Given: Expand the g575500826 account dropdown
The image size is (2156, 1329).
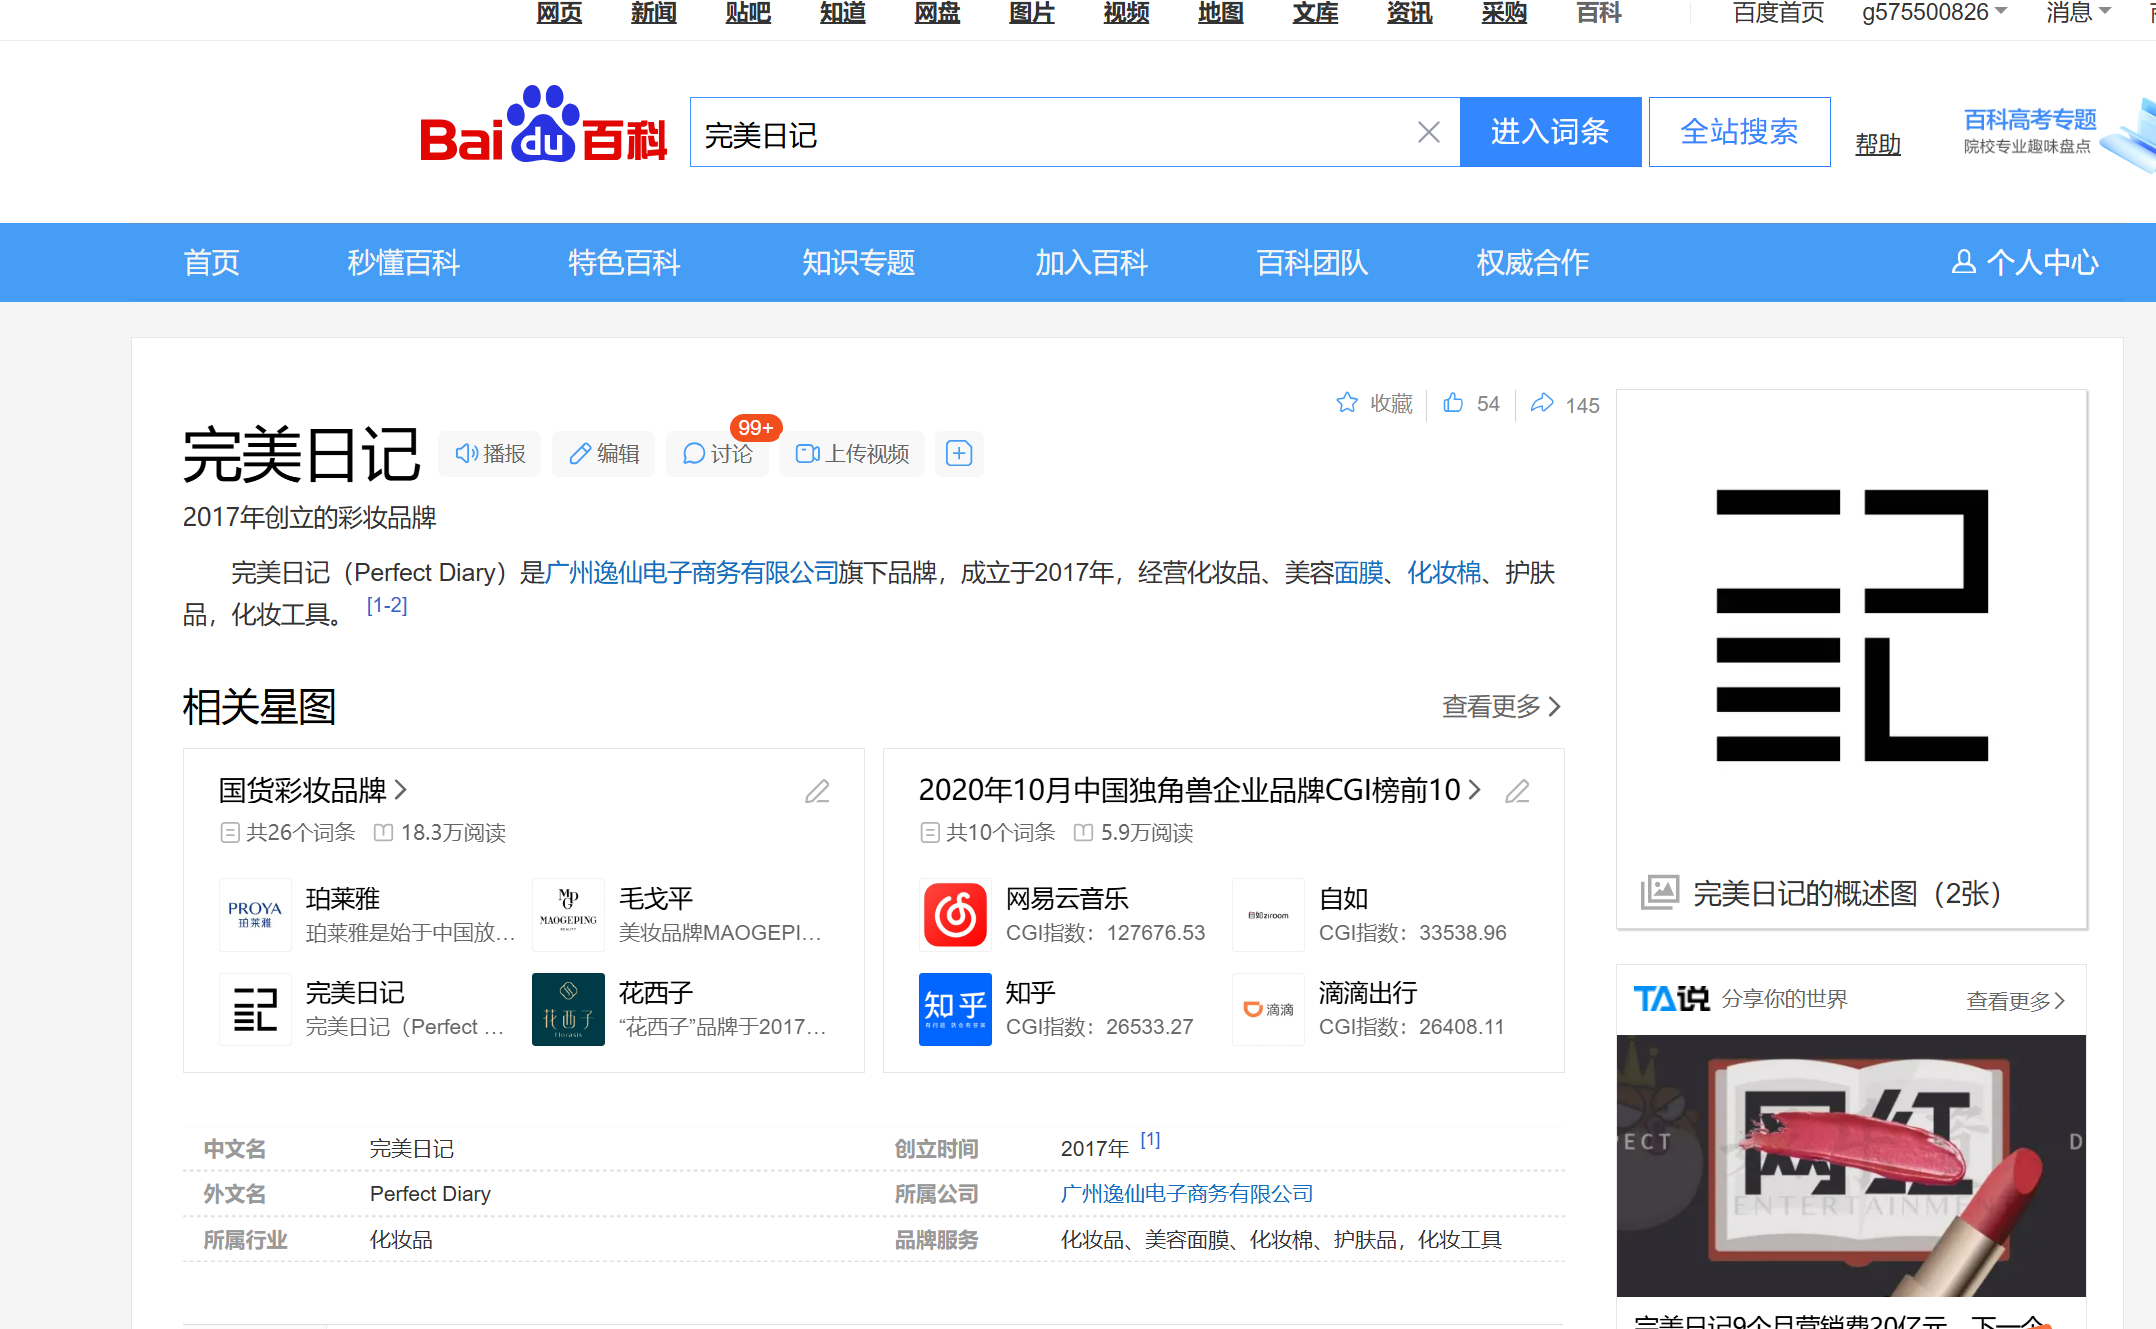Looking at the screenshot, I should (x=1934, y=13).
